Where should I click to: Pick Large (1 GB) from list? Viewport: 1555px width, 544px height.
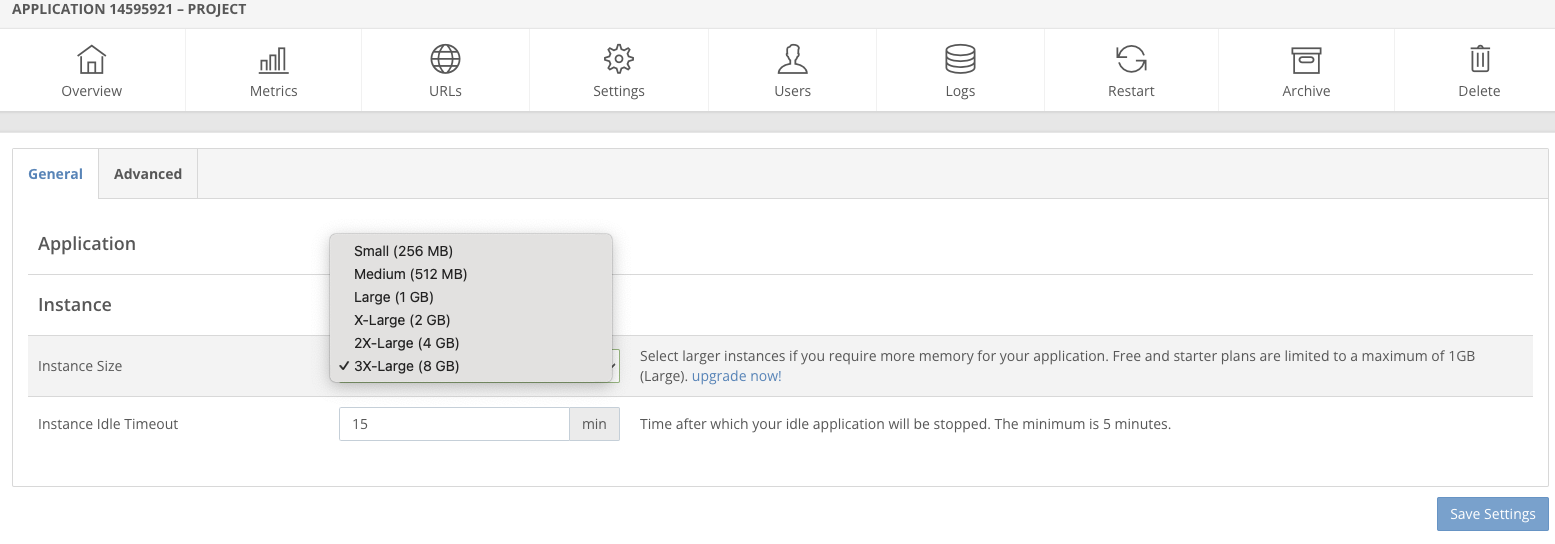393,297
